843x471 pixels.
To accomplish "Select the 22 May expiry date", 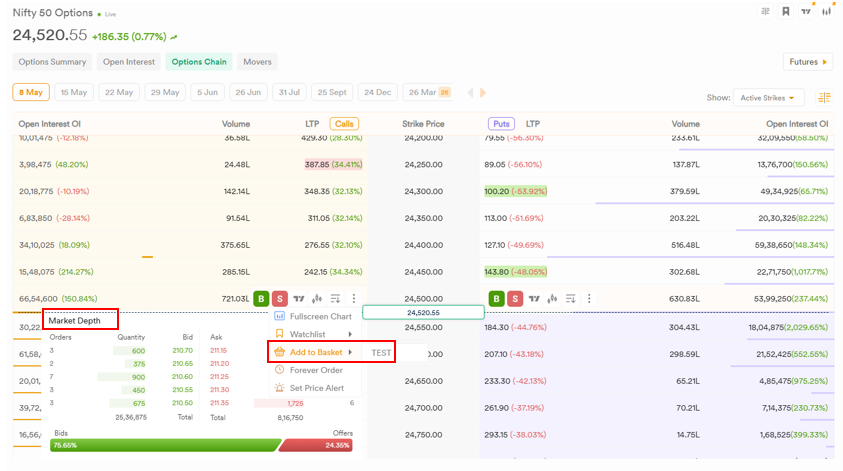I will tap(119, 92).
